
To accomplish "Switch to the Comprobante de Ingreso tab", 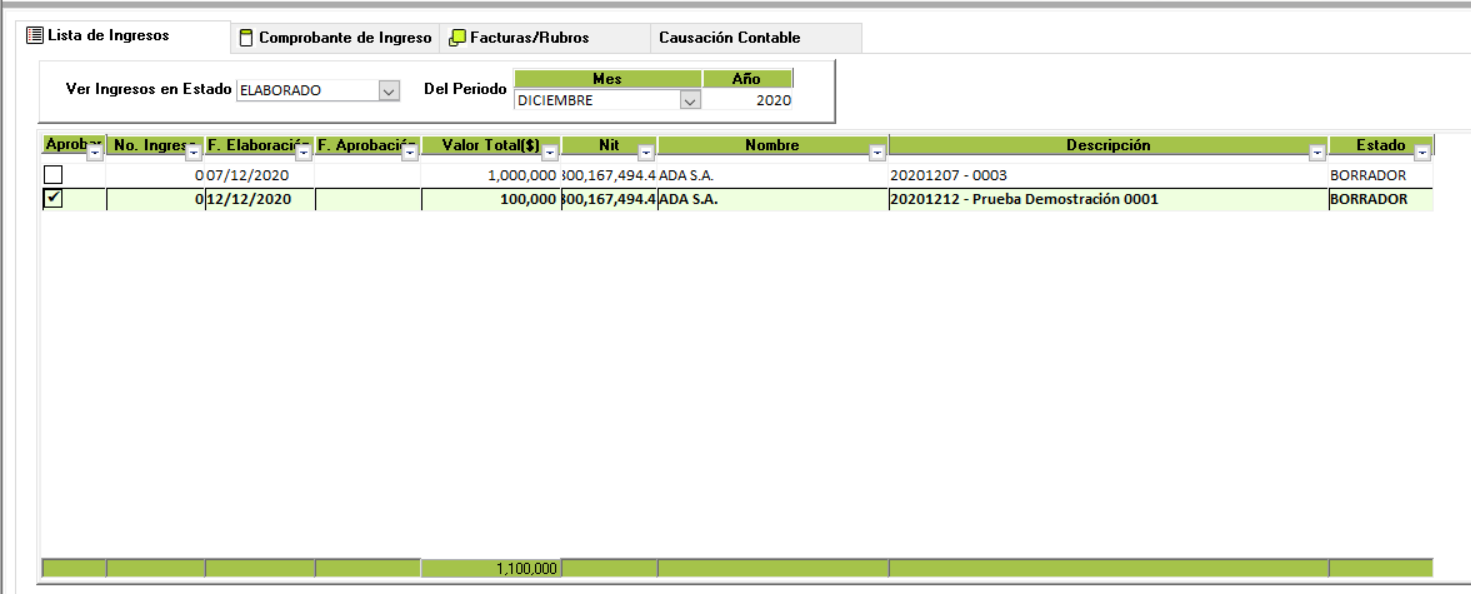I will point(336,38).
